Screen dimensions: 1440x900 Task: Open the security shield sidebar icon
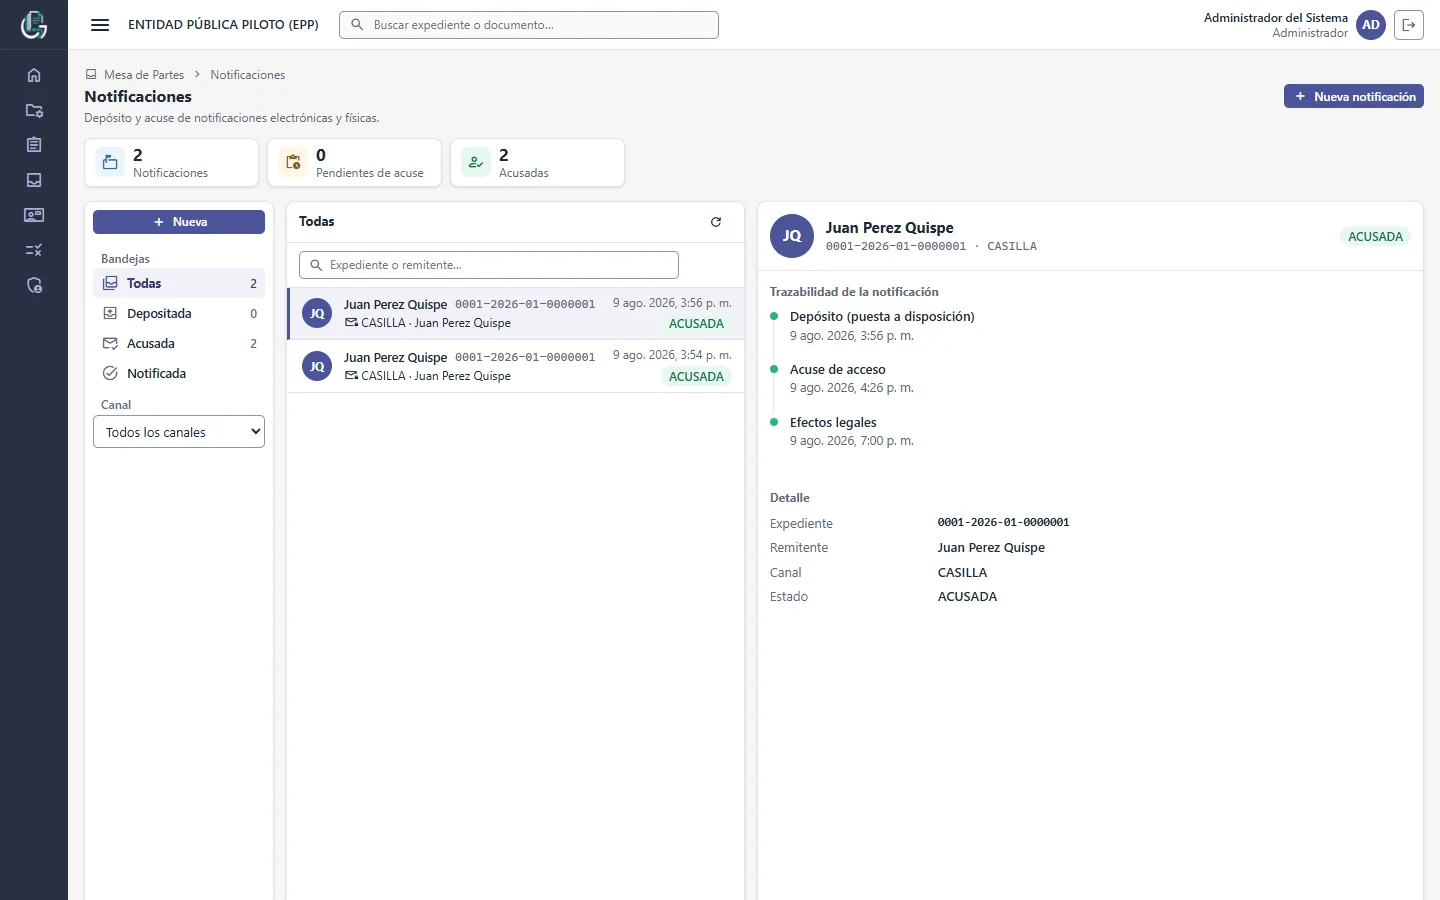34,285
